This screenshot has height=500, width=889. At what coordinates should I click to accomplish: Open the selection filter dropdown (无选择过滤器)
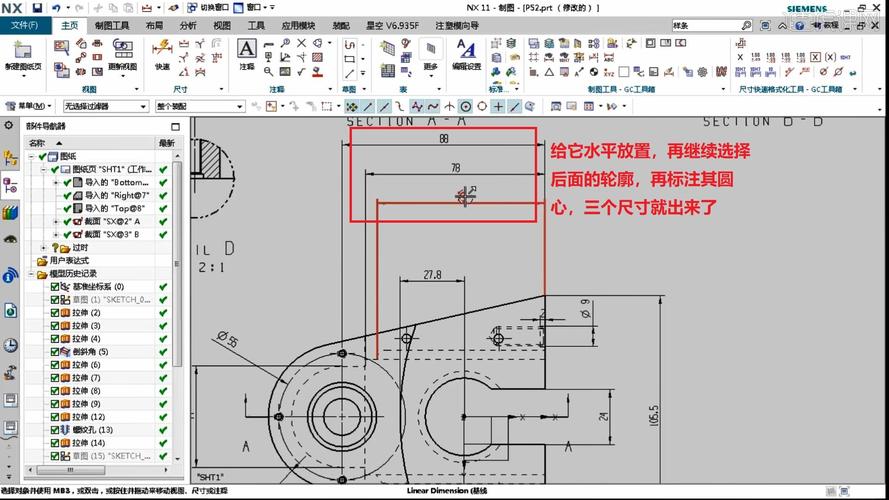coord(105,106)
